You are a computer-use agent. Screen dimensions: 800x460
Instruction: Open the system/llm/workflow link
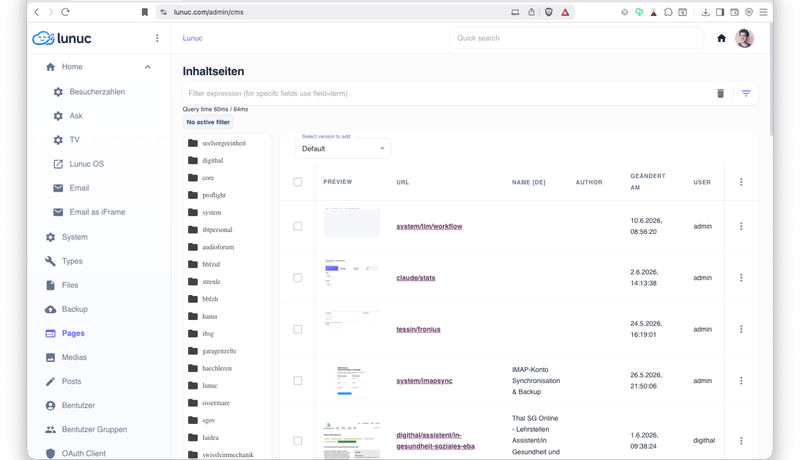pos(429,226)
